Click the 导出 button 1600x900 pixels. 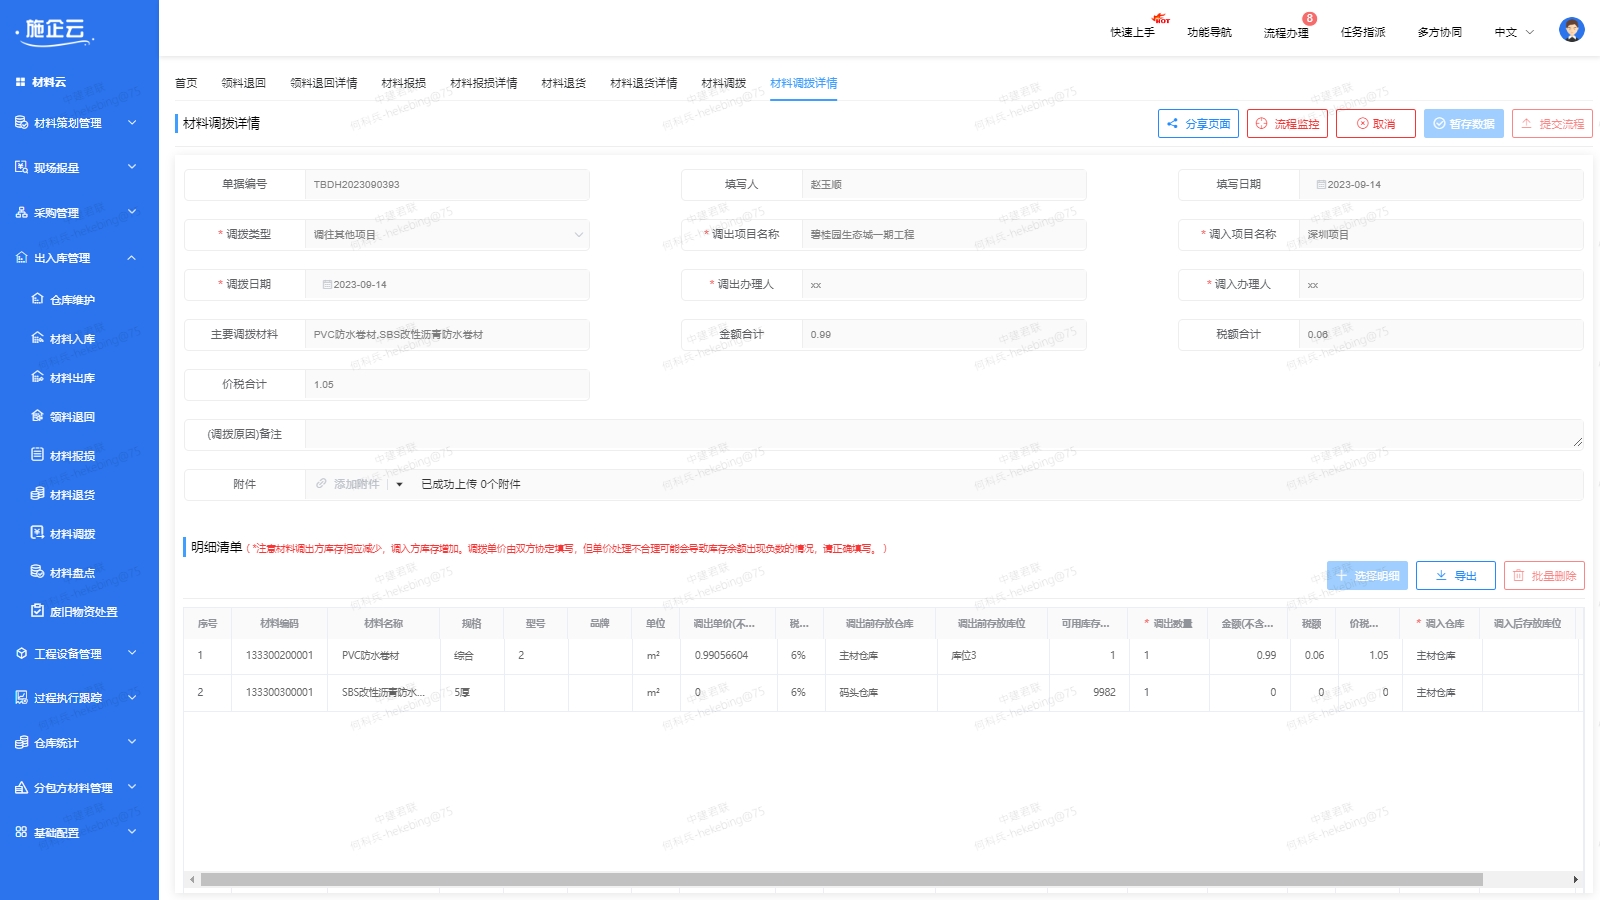[1456, 576]
